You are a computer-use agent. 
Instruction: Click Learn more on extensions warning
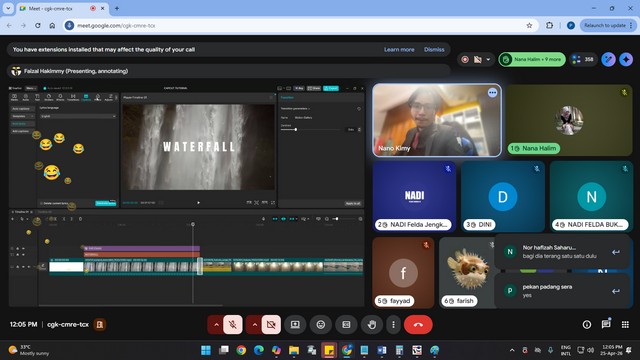point(399,49)
